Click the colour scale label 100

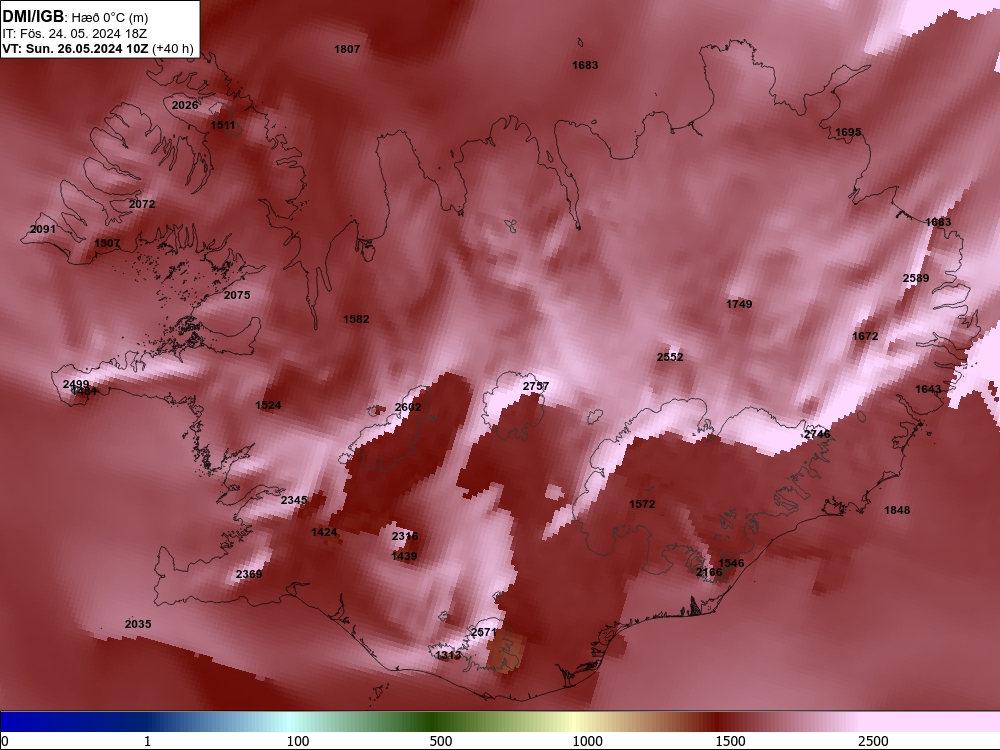pyautogui.click(x=298, y=741)
